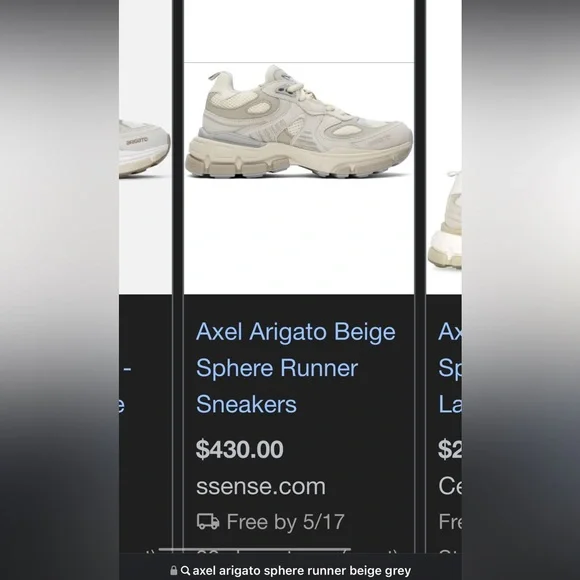Tap the magnifier icon in the address bar

click(x=185, y=570)
